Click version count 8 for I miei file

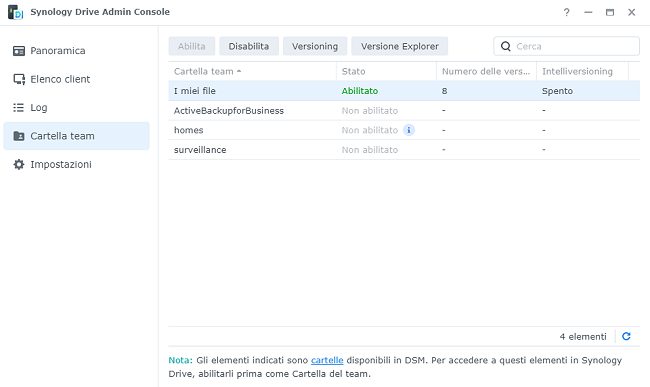[444, 91]
